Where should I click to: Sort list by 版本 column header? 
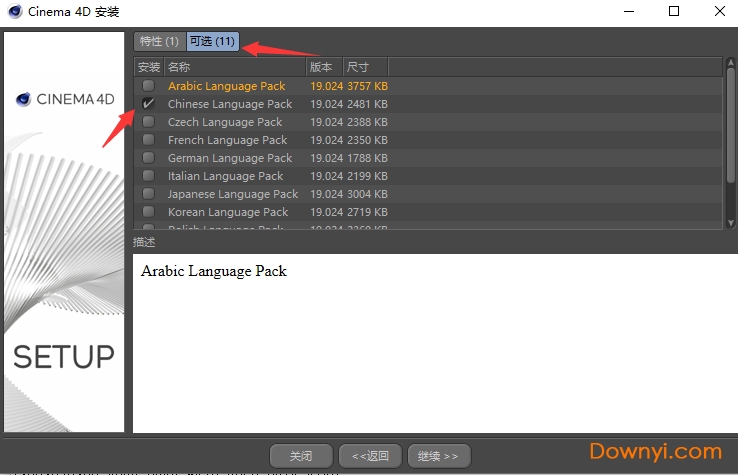[324, 67]
